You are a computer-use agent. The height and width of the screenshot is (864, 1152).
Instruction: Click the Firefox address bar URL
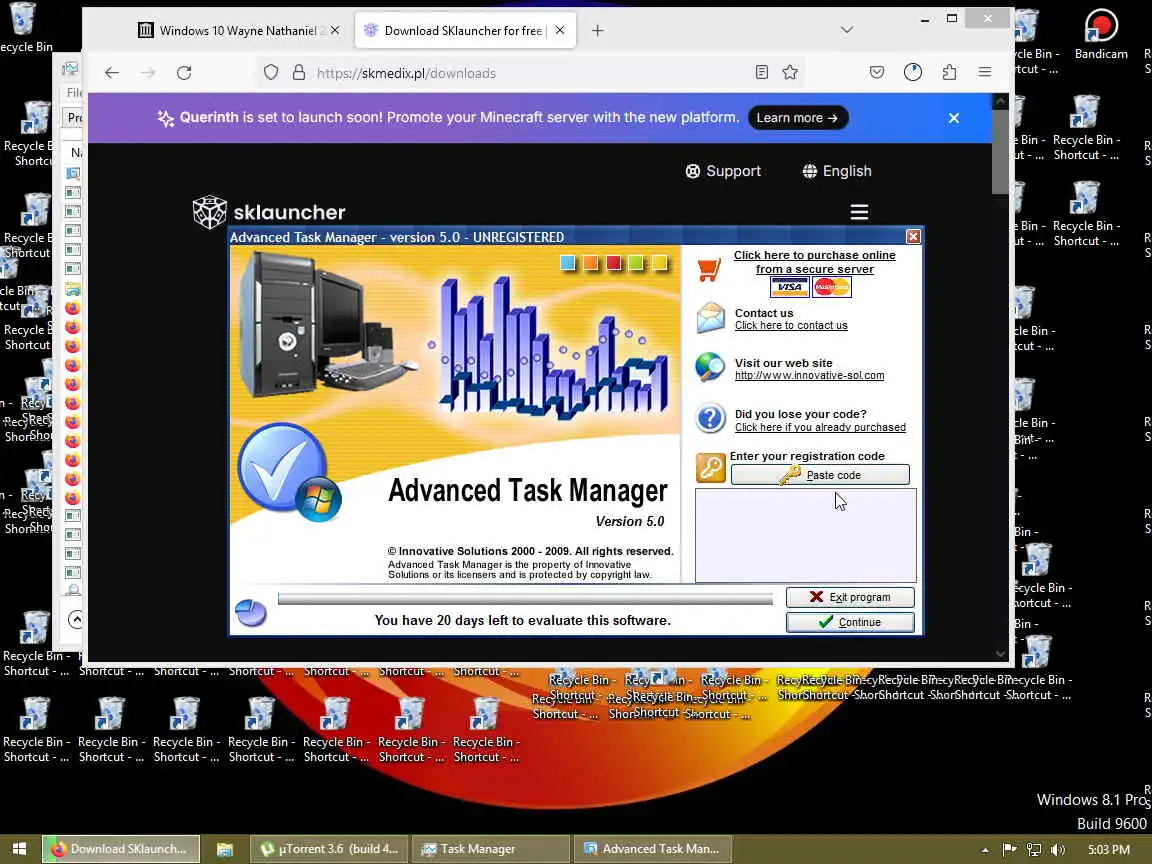click(407, 73)
